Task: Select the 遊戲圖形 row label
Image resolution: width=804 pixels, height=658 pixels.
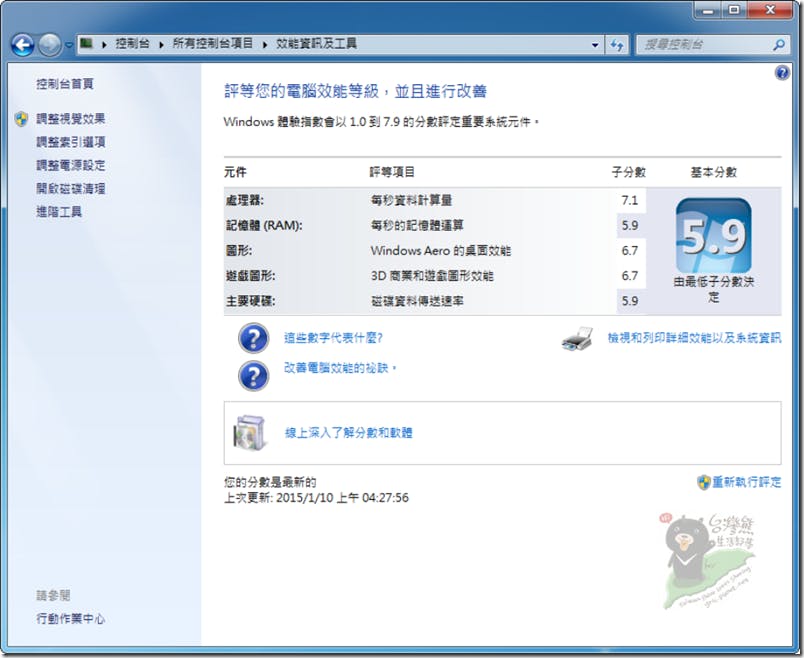Action: pyautogui.click(x=250, y=275)
